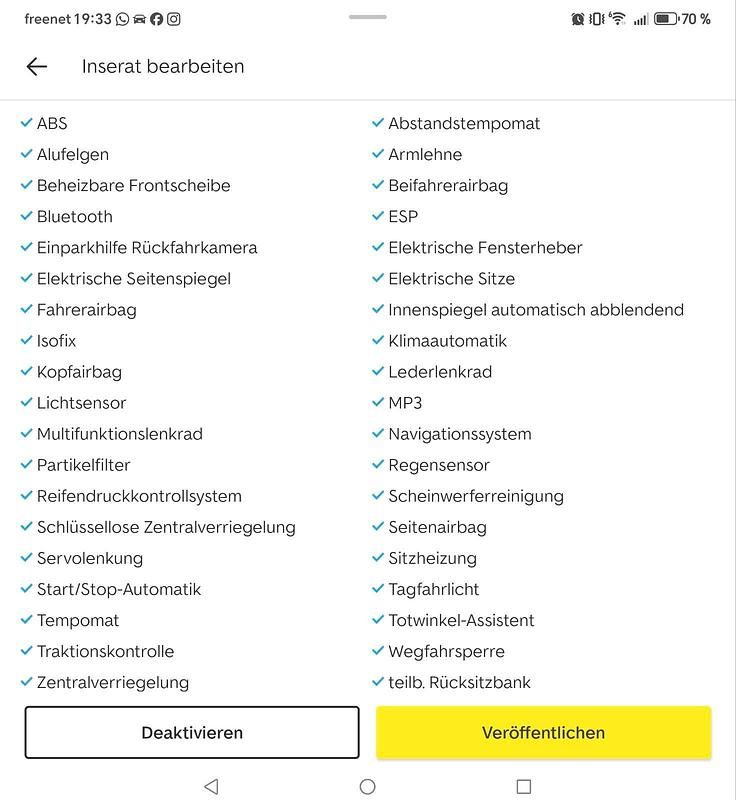Image resolution: width=736 pixels, height=800 pixels.
Task: Select the Bluetooth feature entry
Action: pos(74,216)
